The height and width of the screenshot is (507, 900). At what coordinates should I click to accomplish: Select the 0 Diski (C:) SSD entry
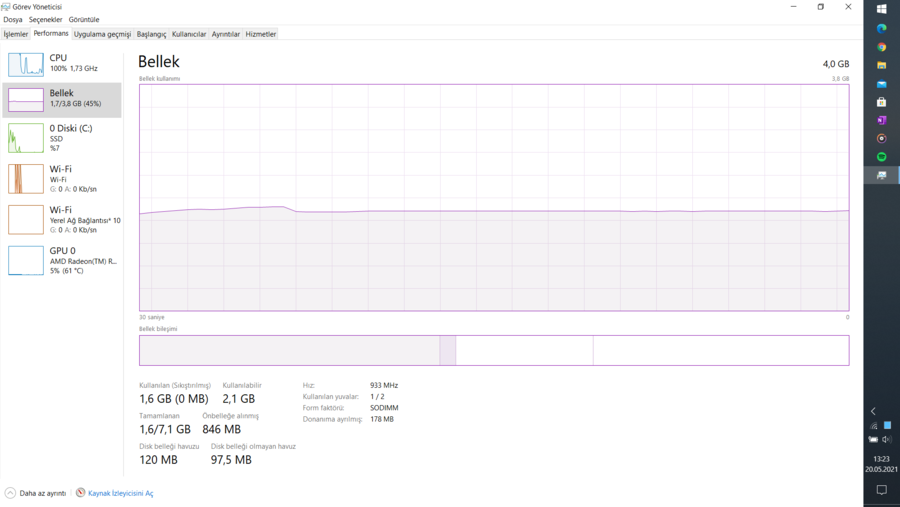pos(62,138)
